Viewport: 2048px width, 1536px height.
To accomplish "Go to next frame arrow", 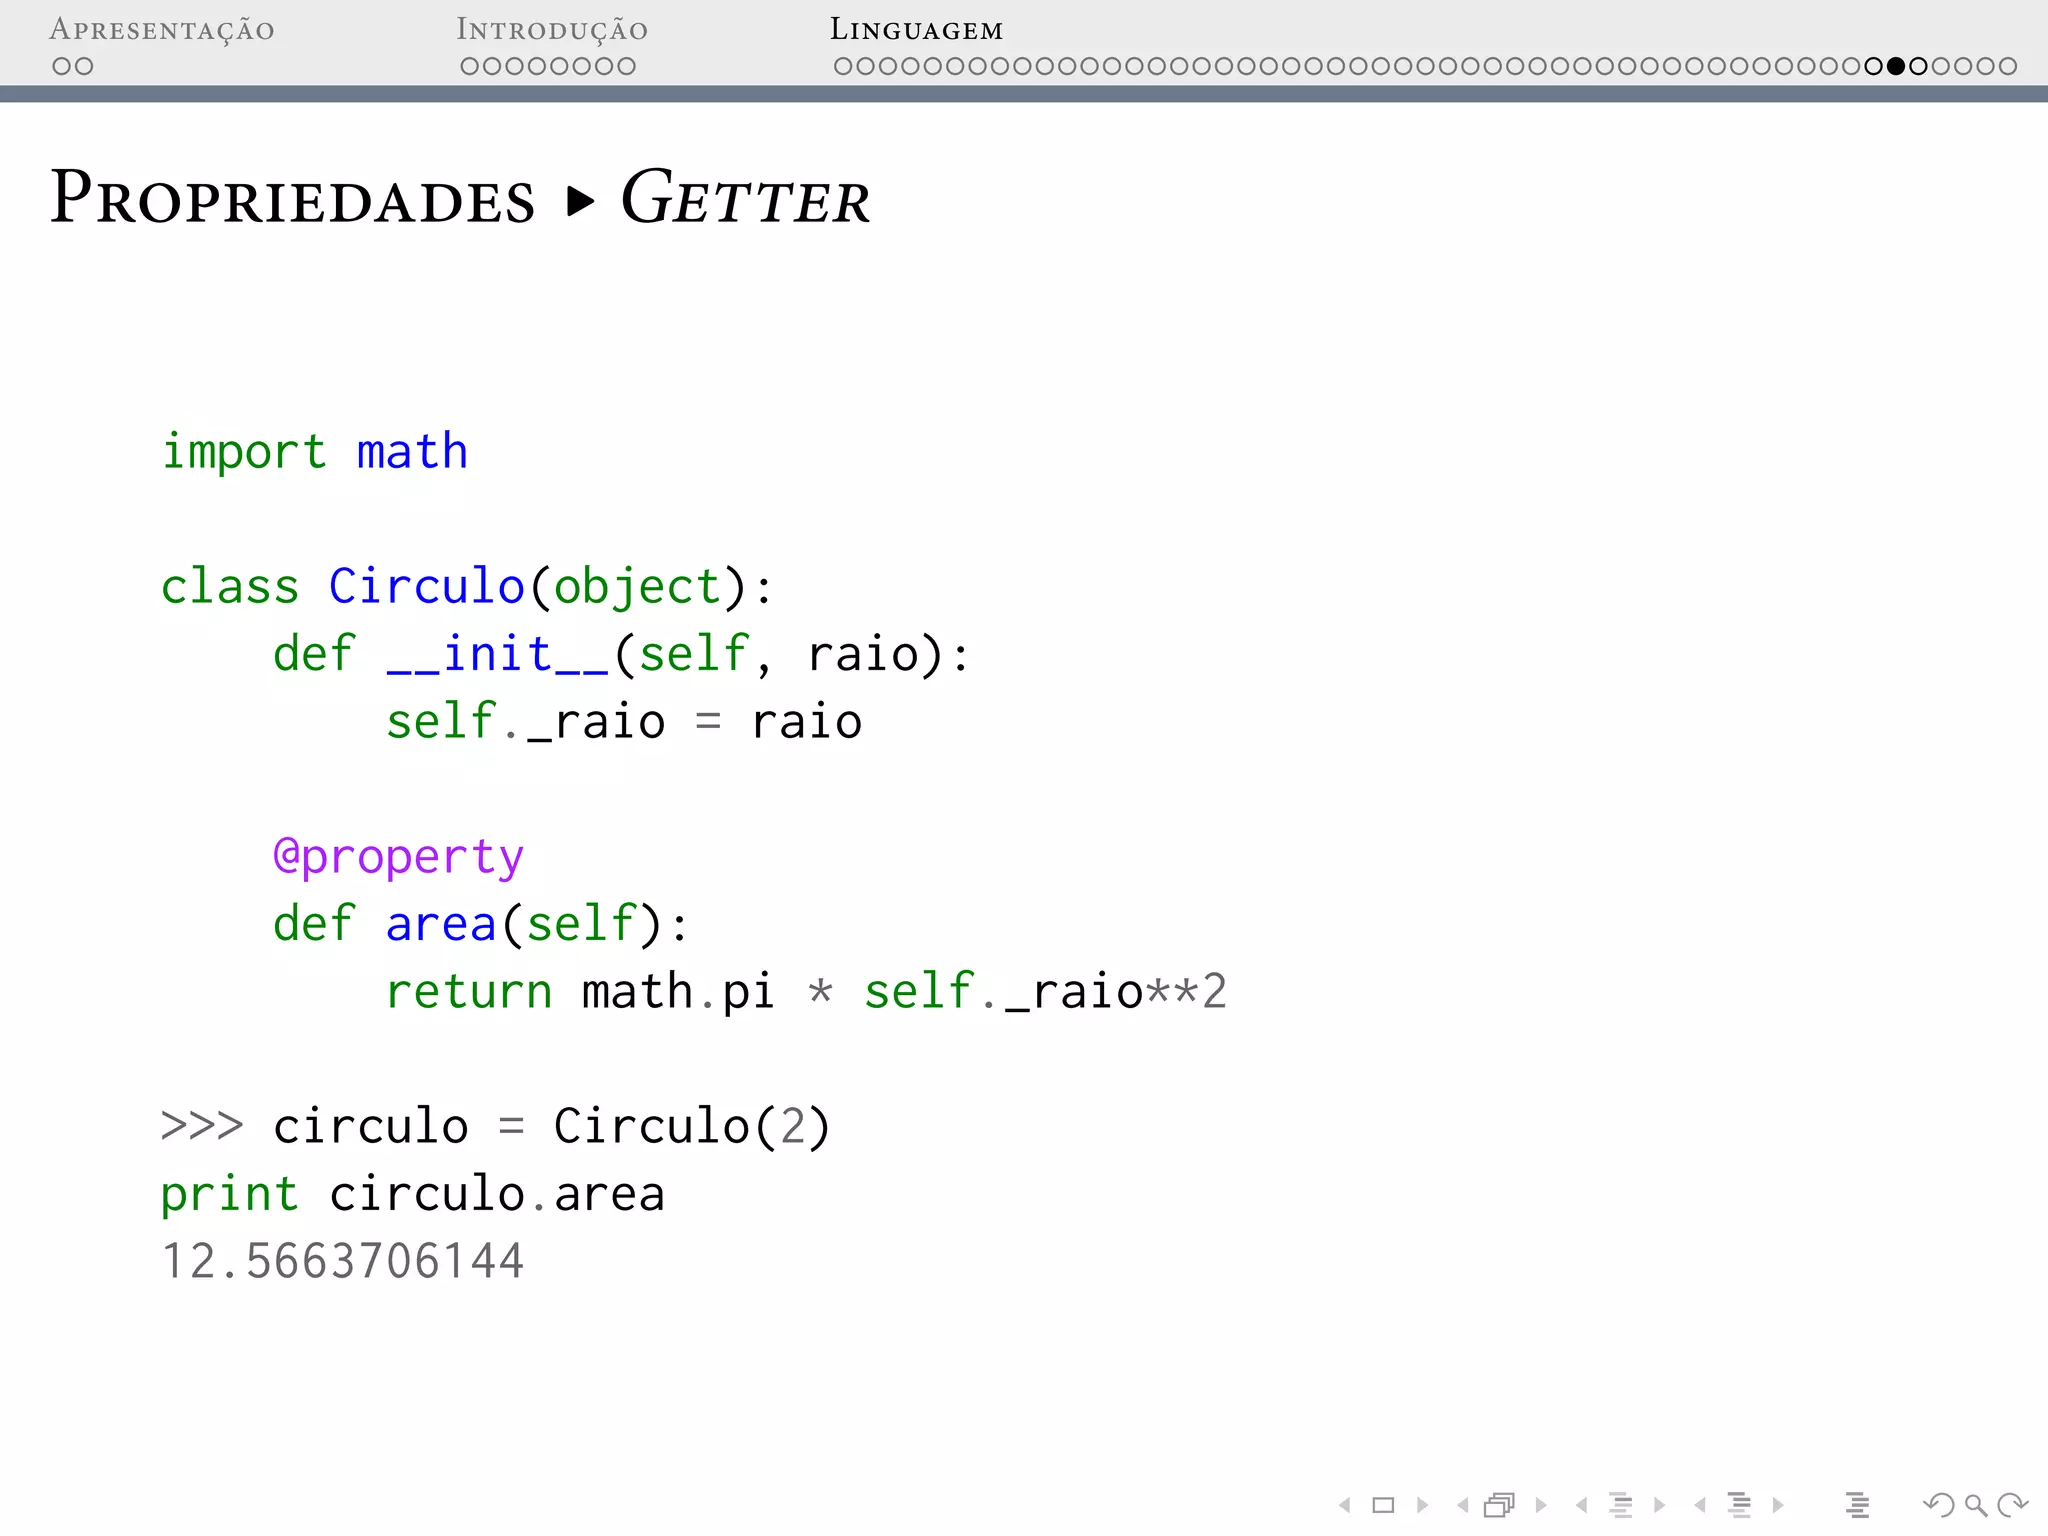I will (x=1541, y=1505).
